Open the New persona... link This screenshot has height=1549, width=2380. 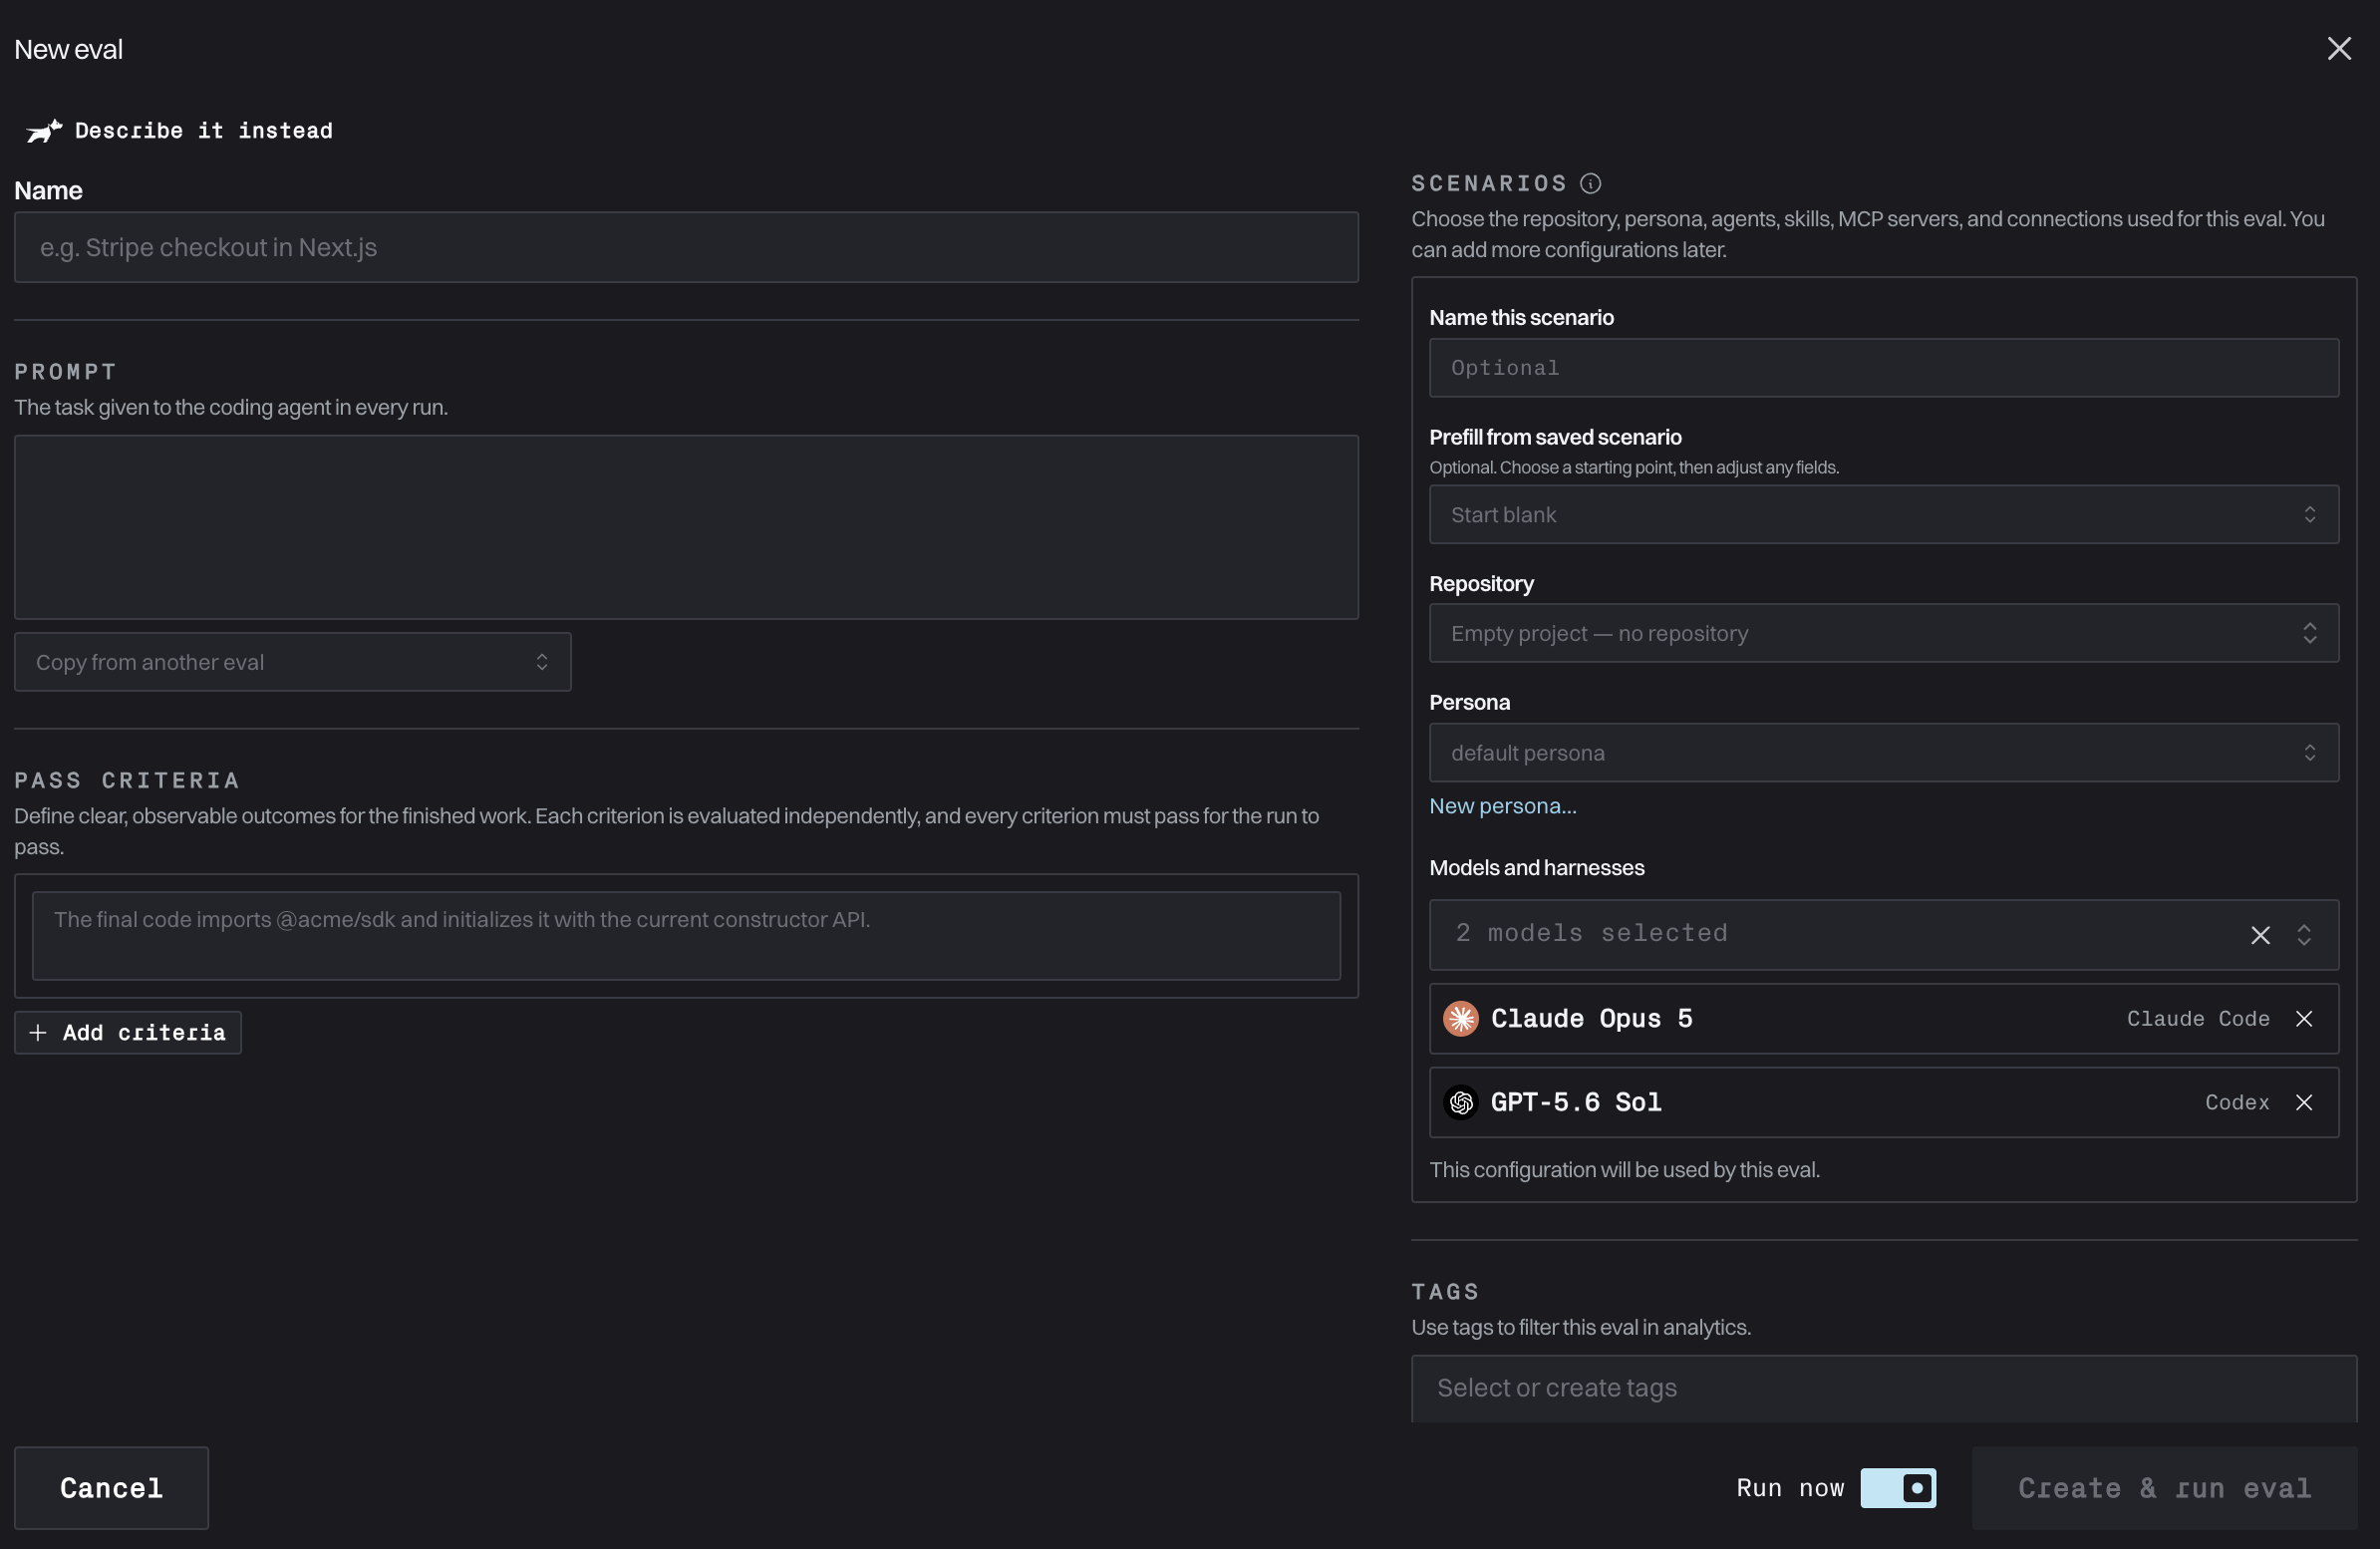point(1502,806)
